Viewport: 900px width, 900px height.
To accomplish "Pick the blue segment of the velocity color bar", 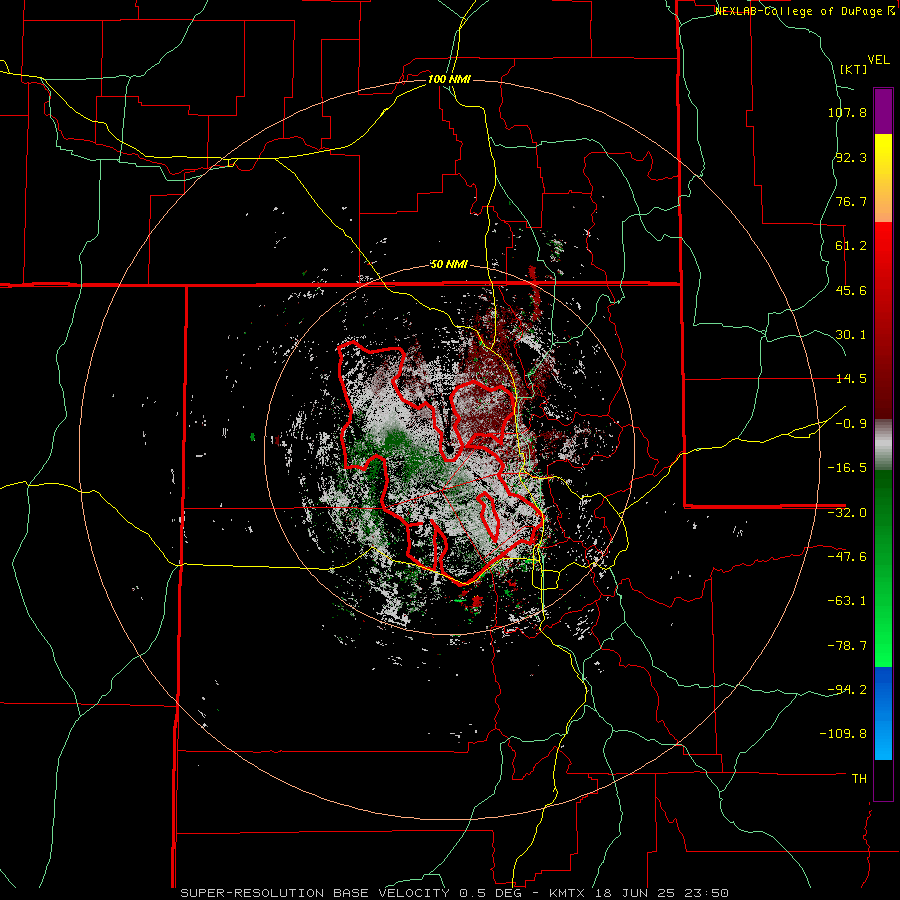I will point(883,713).
